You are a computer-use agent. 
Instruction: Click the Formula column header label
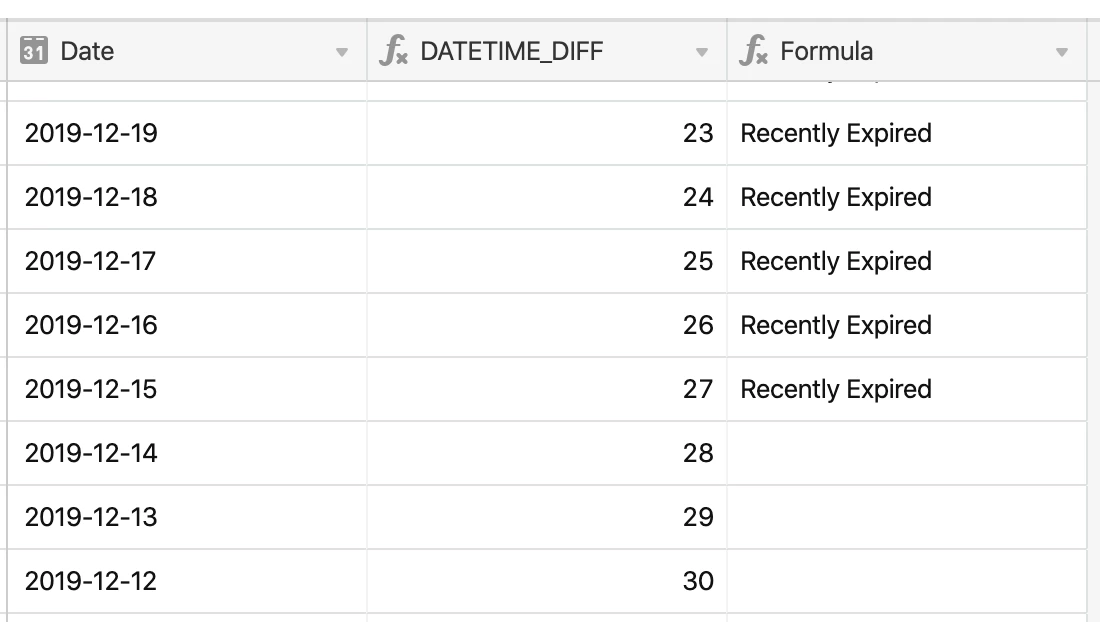tap(826, 51)
